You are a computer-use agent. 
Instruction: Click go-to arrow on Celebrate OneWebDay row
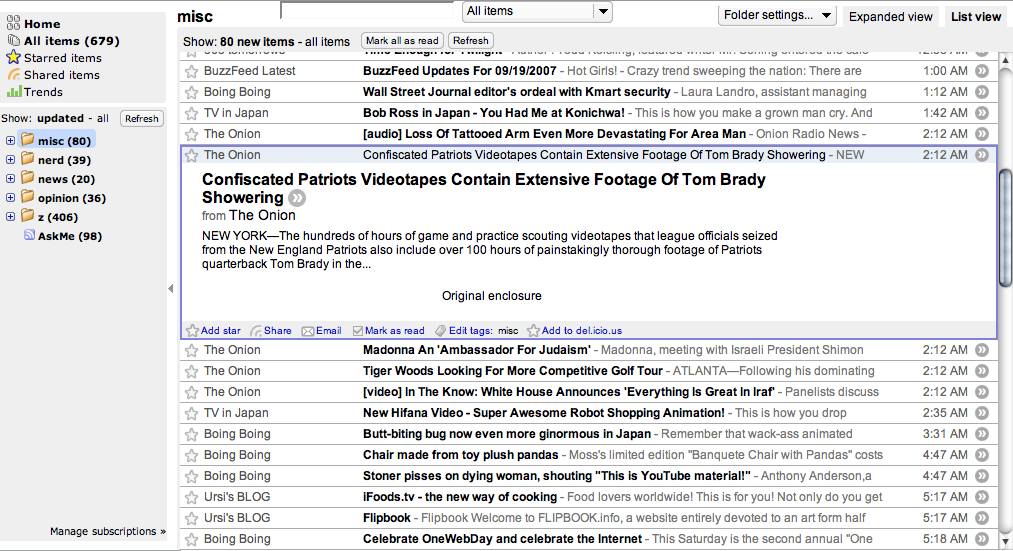click(982, 539)
